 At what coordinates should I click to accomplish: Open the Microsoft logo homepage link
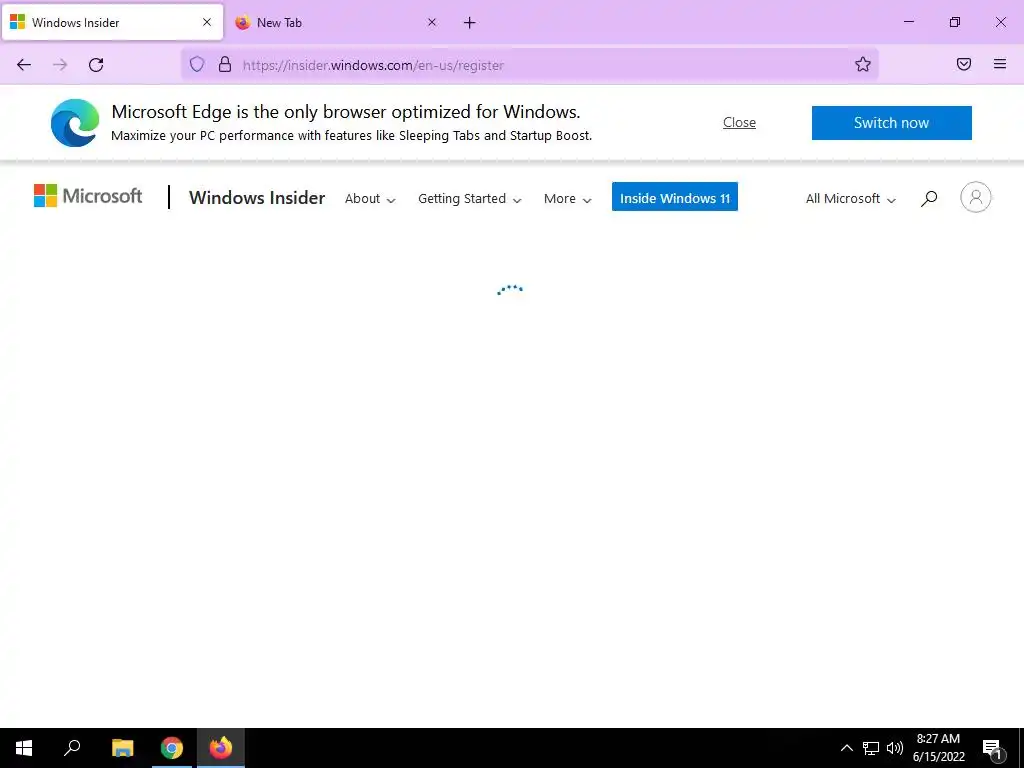[88, 196]
